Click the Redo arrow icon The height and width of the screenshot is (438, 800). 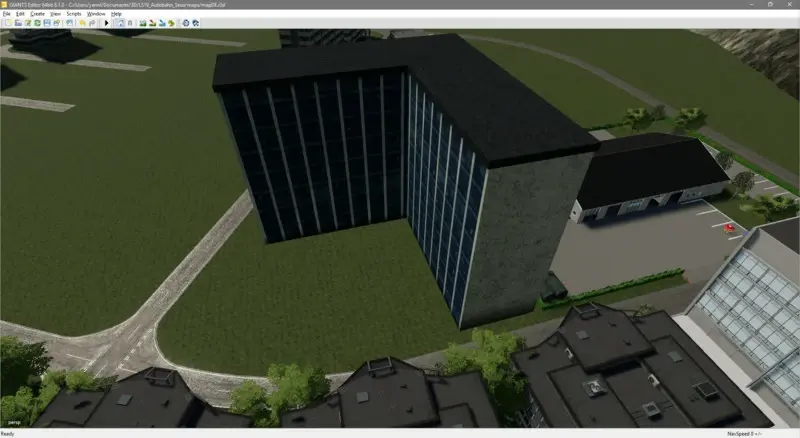[92, 23]
